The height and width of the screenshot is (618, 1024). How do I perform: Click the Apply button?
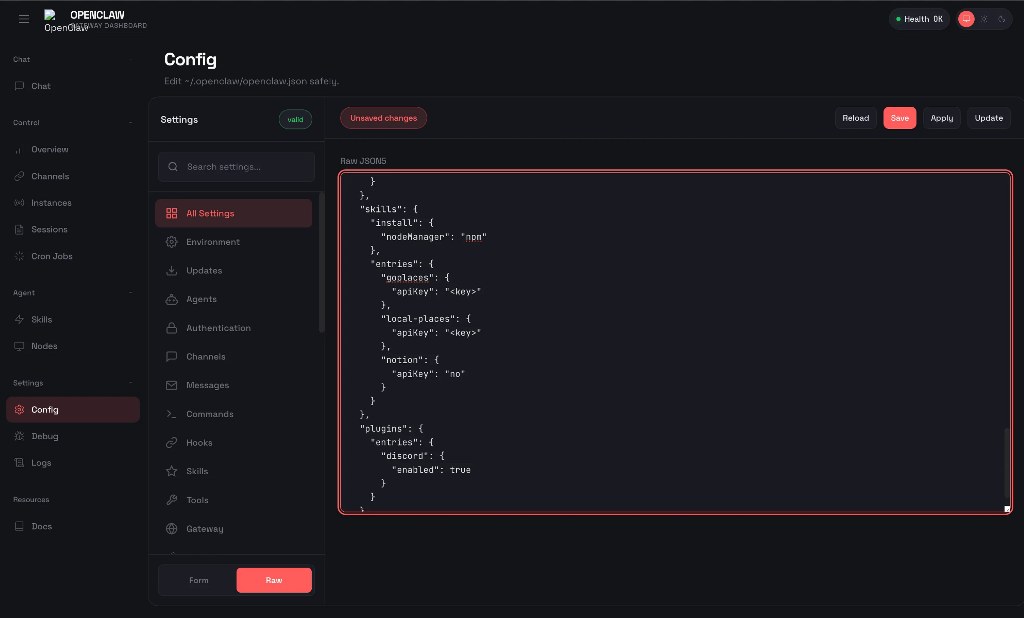pyautogui.click(x=942, y=118)
